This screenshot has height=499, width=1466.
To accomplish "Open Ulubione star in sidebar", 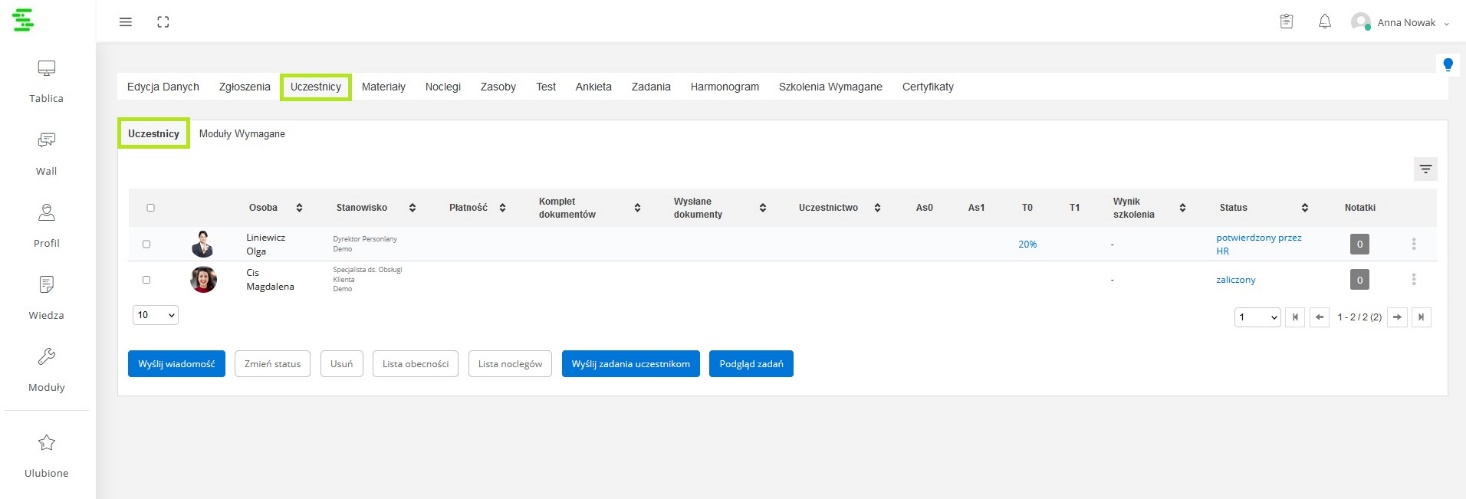I will pyautogui.click(x=46, y=455).
